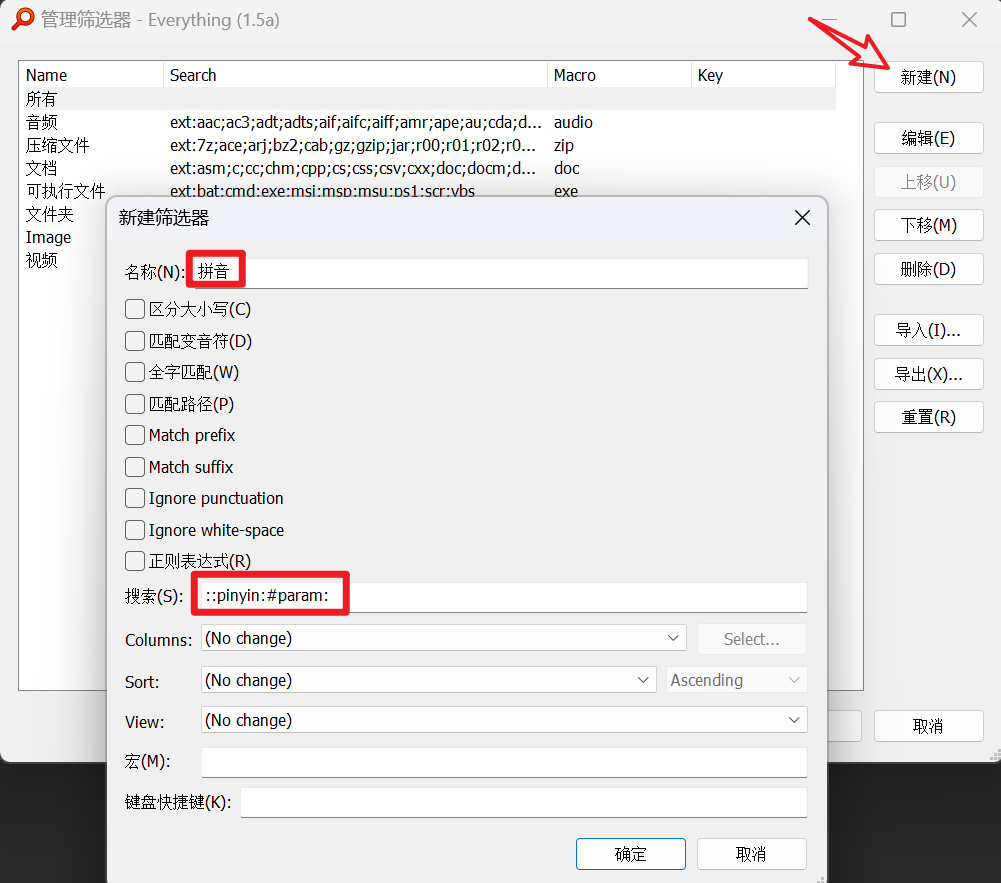Close the 管理筛选器 window
The width and height of the screenshot is (1001, 883).
click(x=969, y=20)
